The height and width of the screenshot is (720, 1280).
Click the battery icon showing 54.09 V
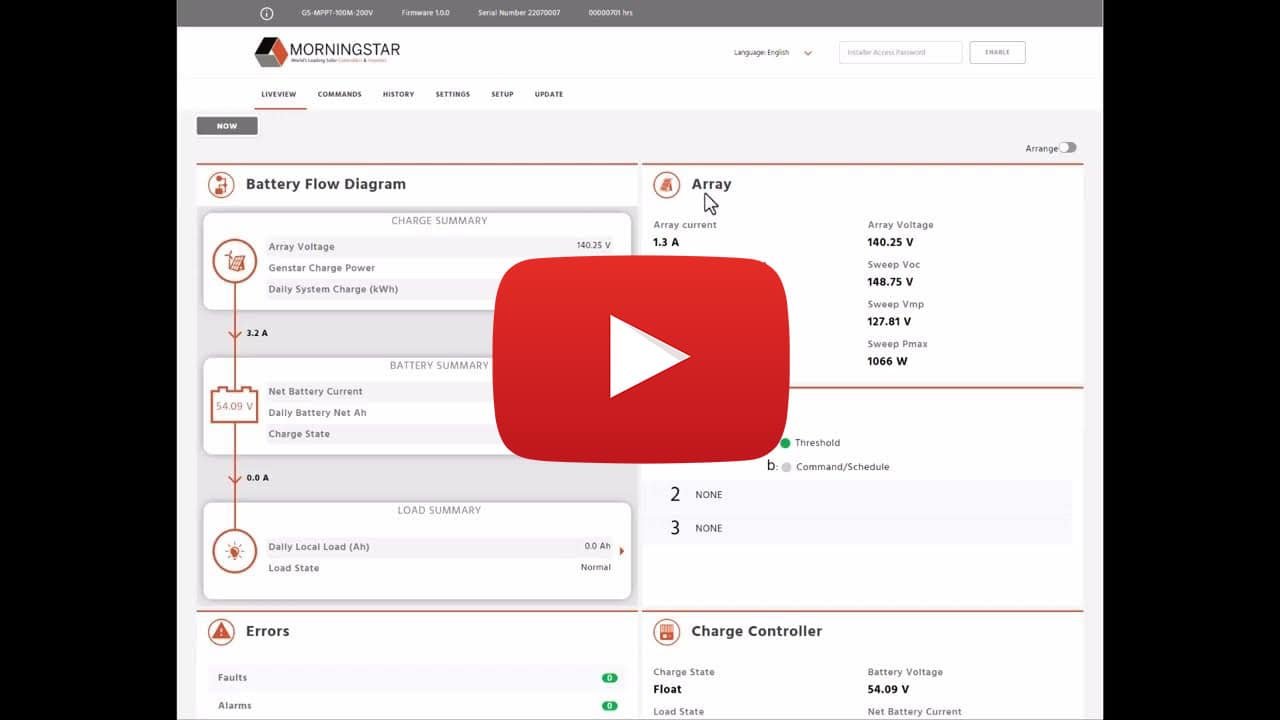(x=235, y=405)
